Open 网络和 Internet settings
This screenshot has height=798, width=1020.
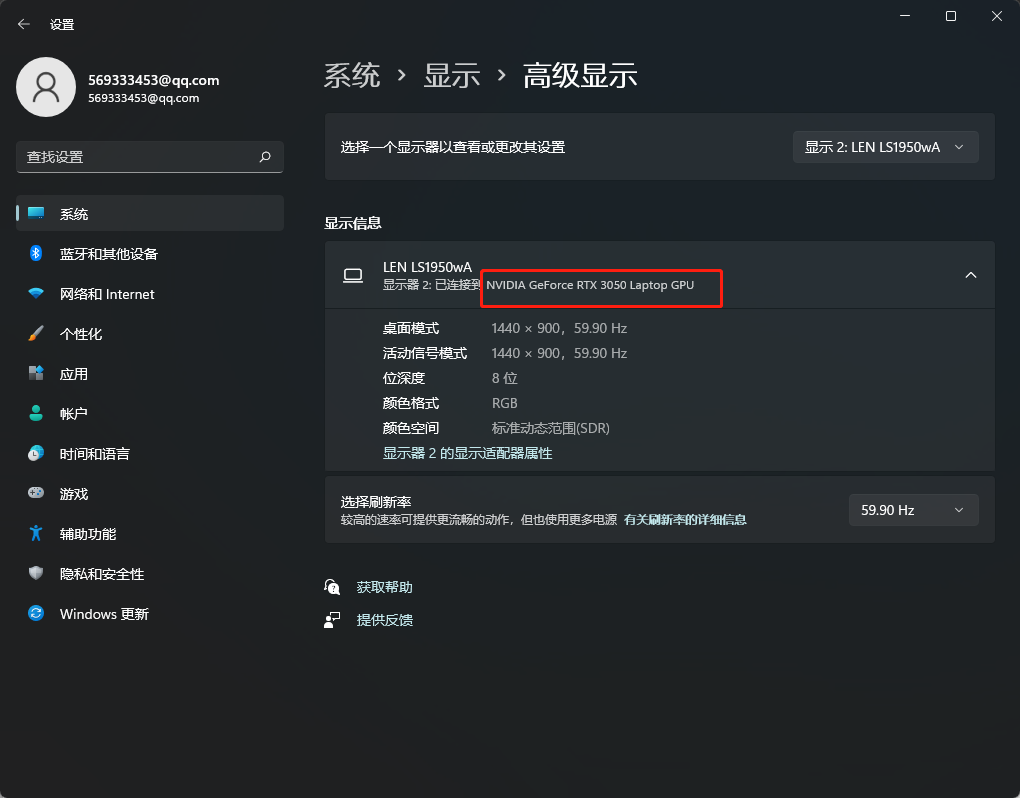(150, 294)
